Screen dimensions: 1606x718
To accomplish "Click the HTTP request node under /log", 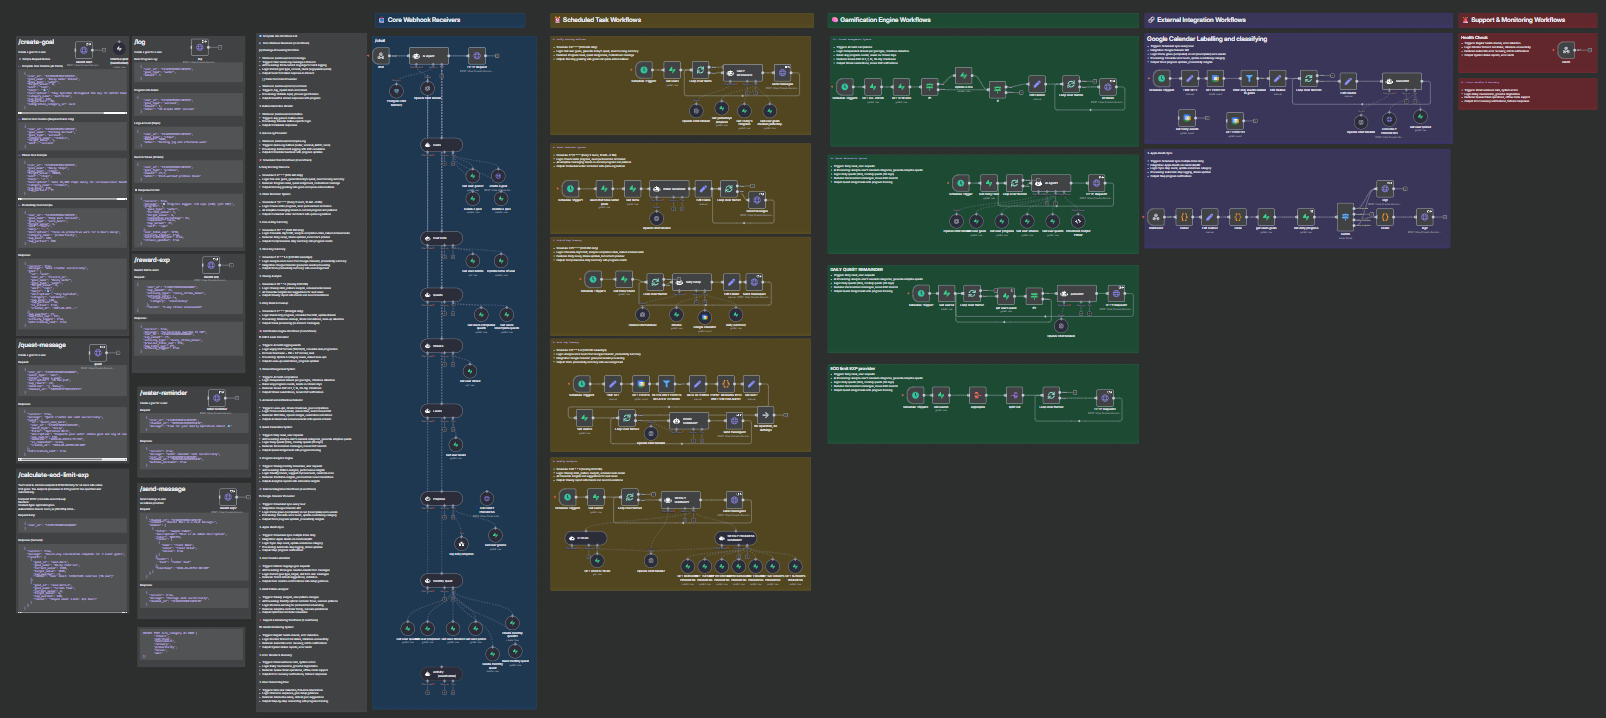I will click(x=200, y=47).
